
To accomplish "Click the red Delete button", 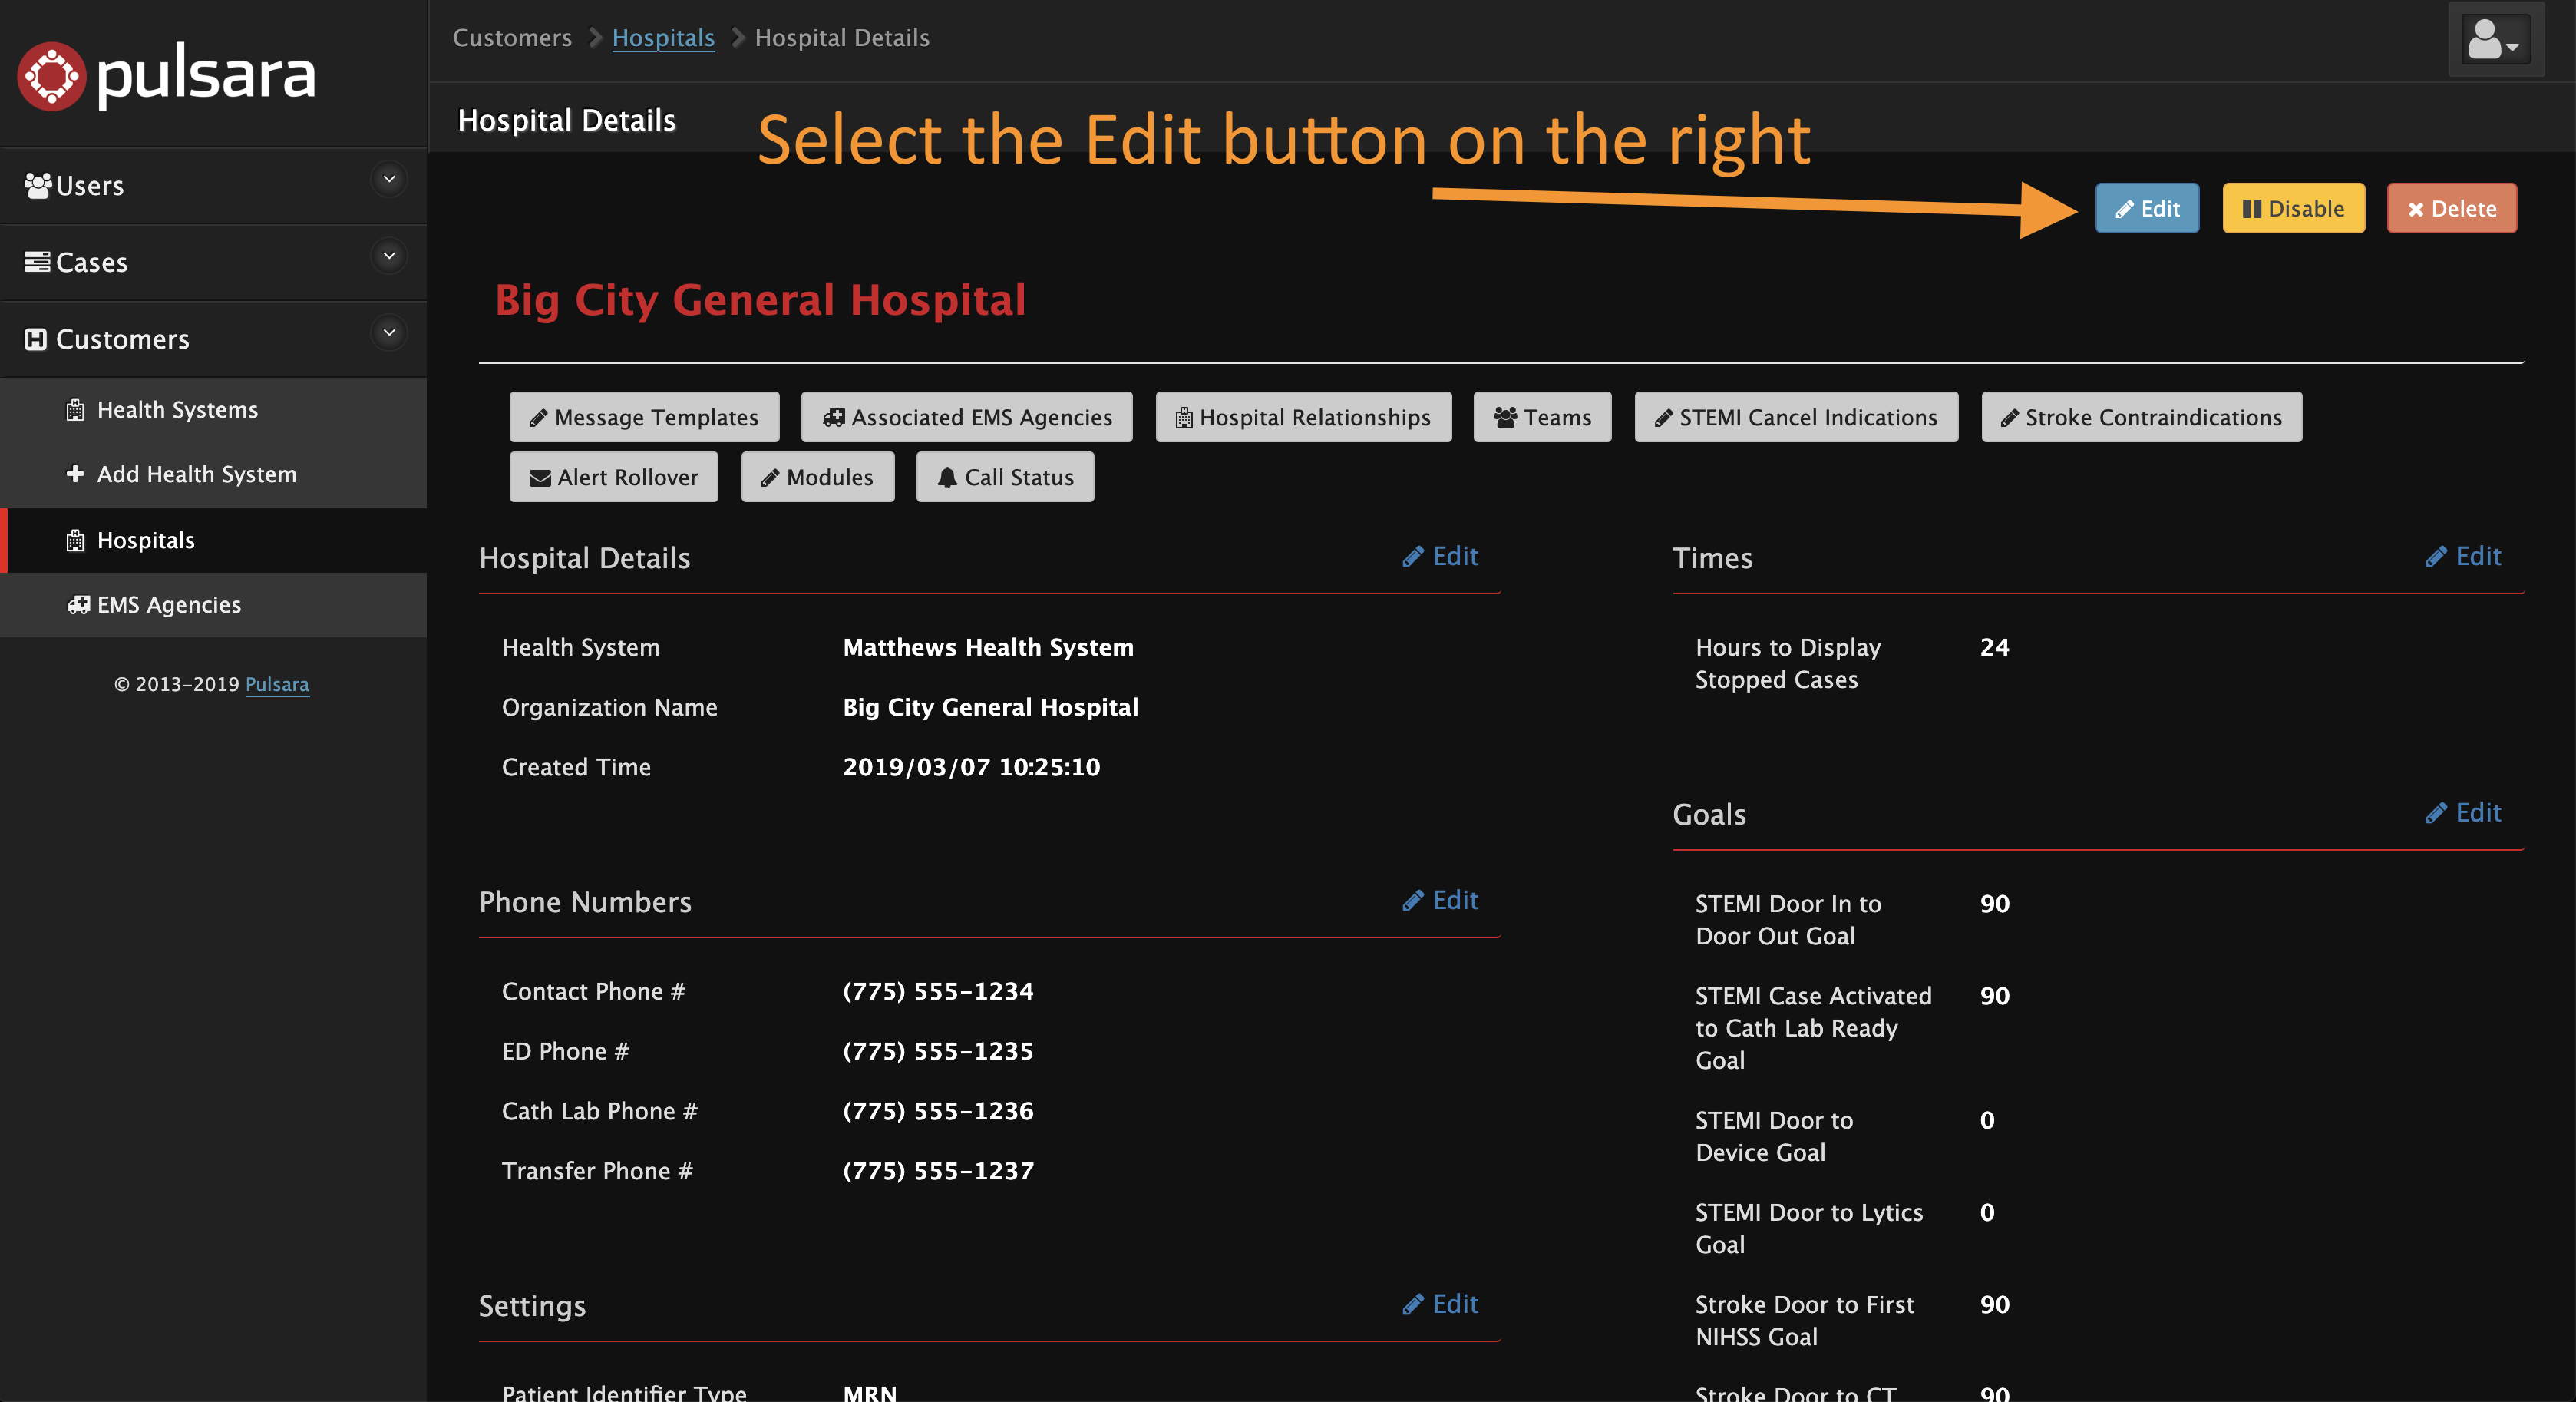I will [2451, 208].
